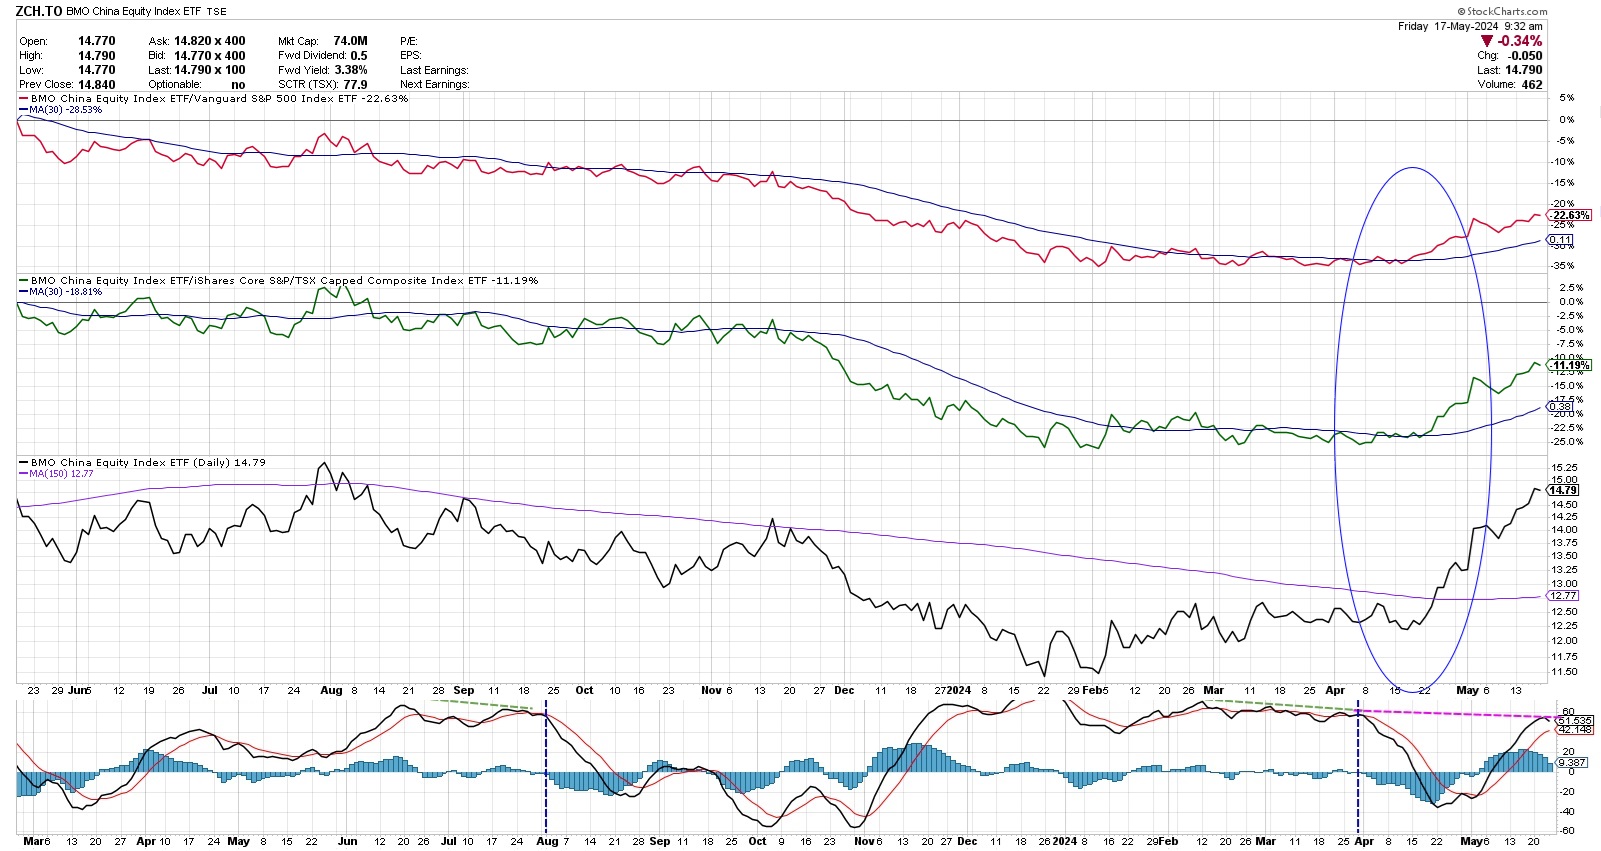The width and height of the screenshot is (1601, 851).
Task: Click the Mkt Cap 74.0M value
Action: point(350,41)
